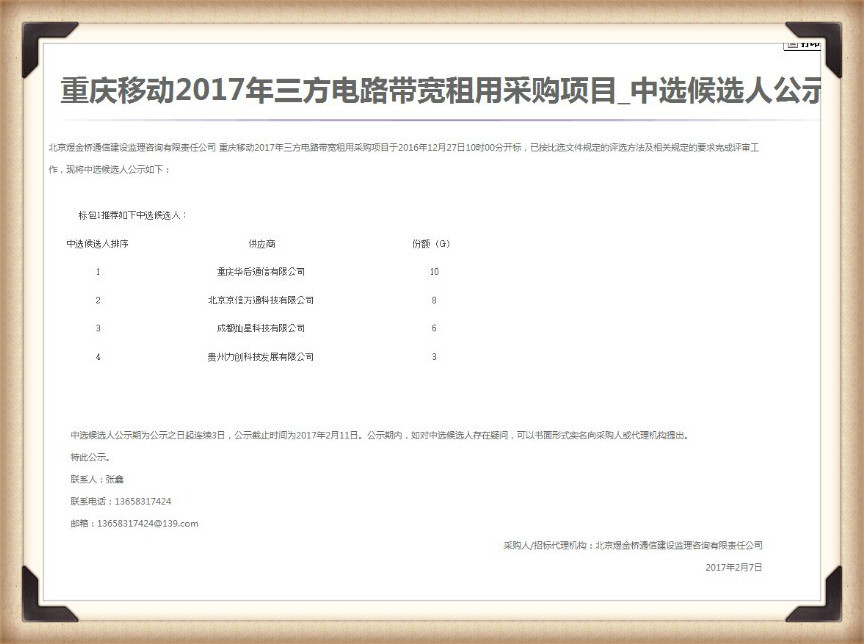Click rank number 4 in ranking column
Image resolution: width=864 pixels, height=644 pixels.
coord(98,357)
